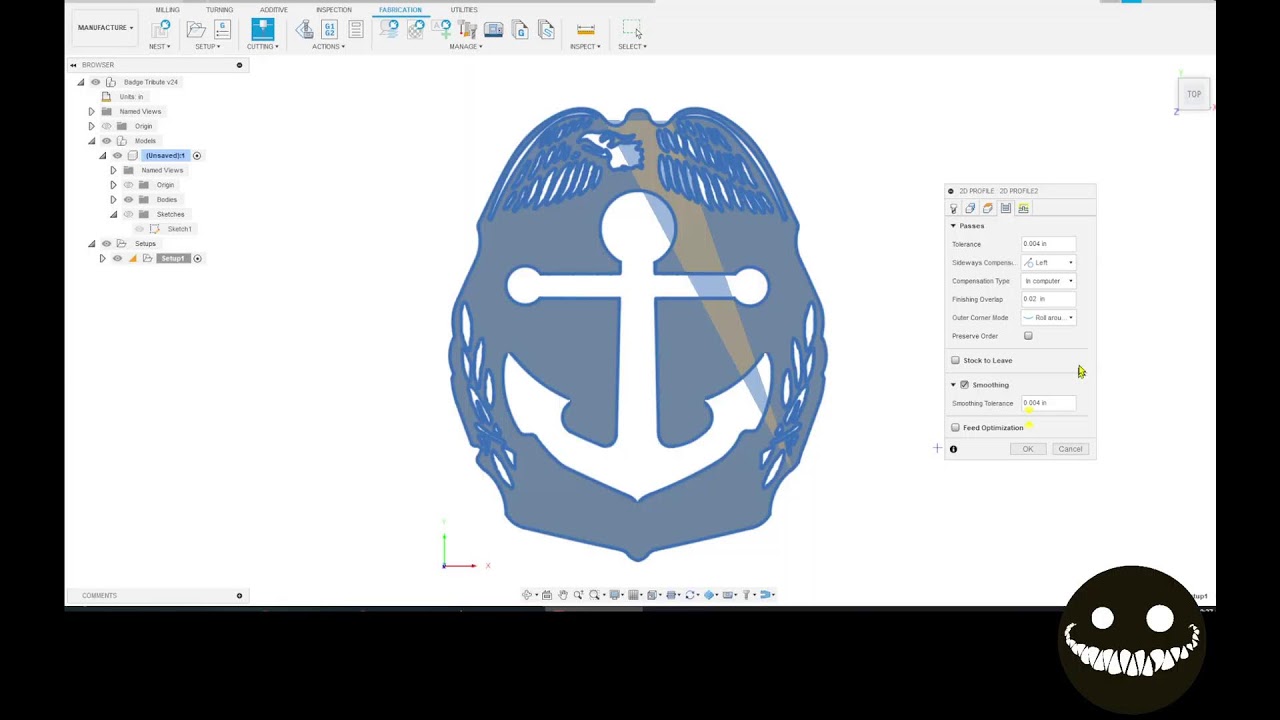The height and width of the screenshot is (720, 1280).
Task: Switch to the ADDITIVE tab
Action: (x=274, y=10)
